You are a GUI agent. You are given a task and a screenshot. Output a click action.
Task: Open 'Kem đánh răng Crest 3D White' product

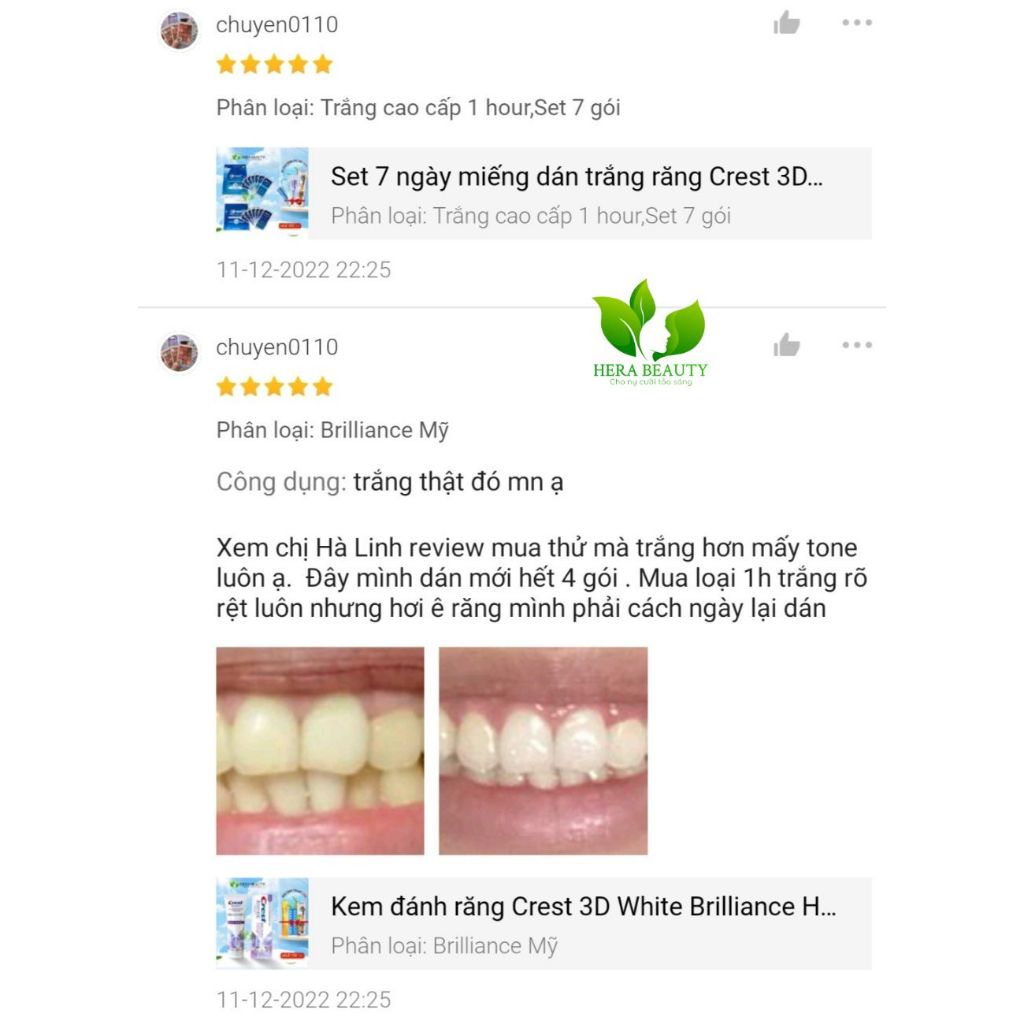tap(583, 906)
